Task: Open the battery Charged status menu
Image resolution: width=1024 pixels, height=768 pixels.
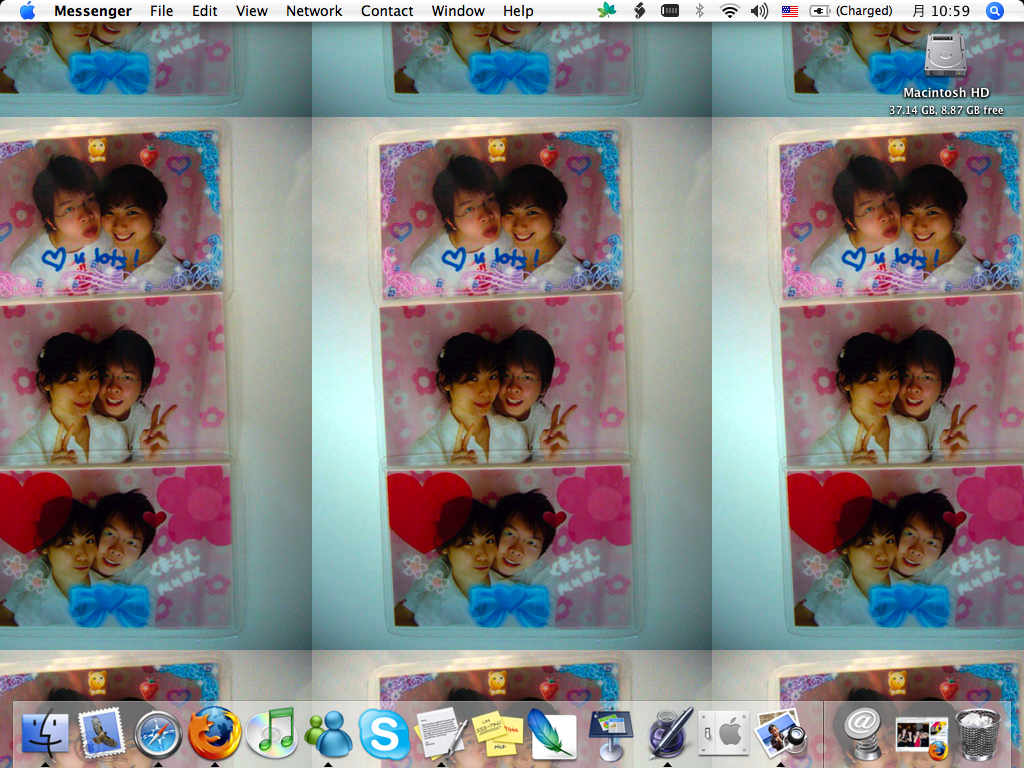Action: [x=850, y=10]
